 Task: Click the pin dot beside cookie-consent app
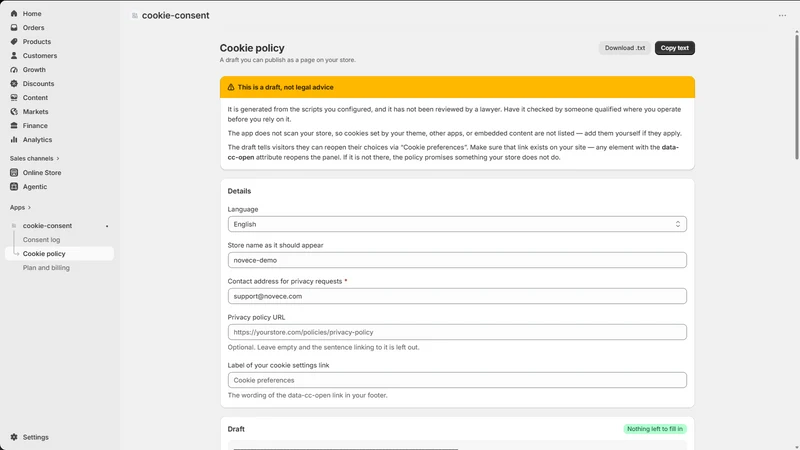[x=107, y=226]
